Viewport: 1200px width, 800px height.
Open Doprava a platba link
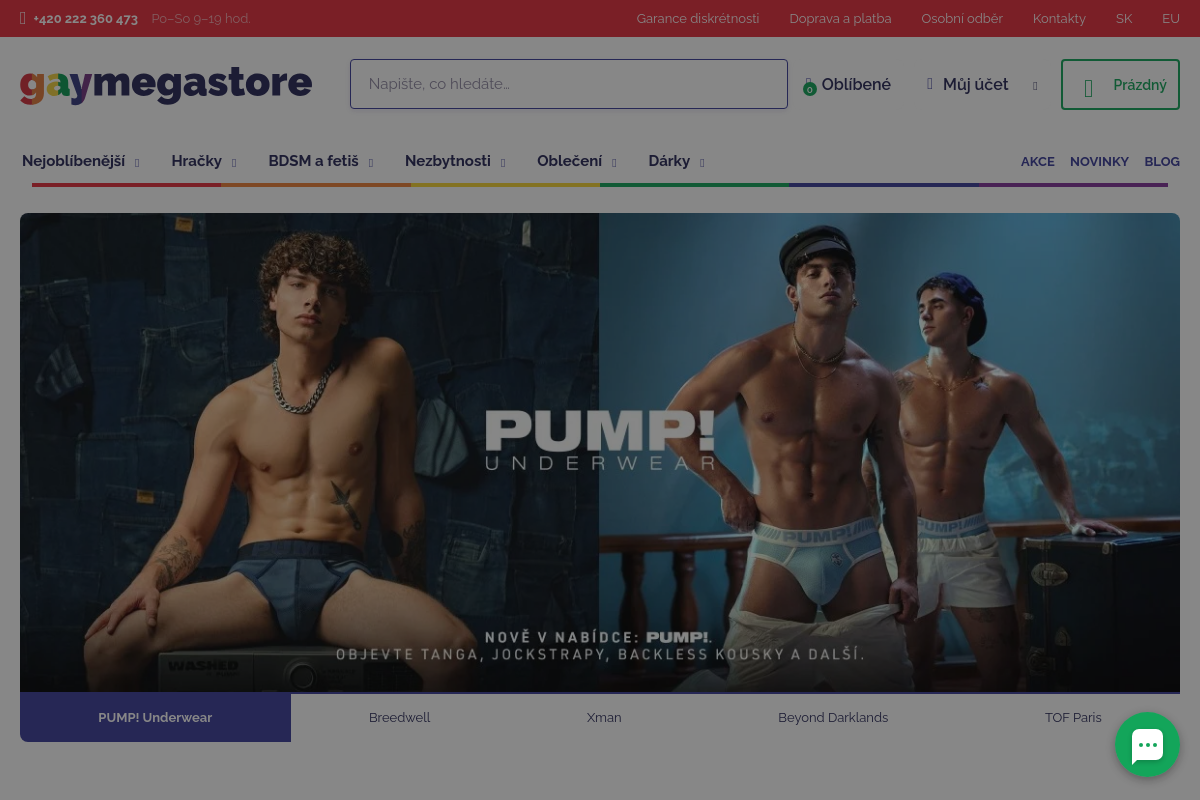840,18
